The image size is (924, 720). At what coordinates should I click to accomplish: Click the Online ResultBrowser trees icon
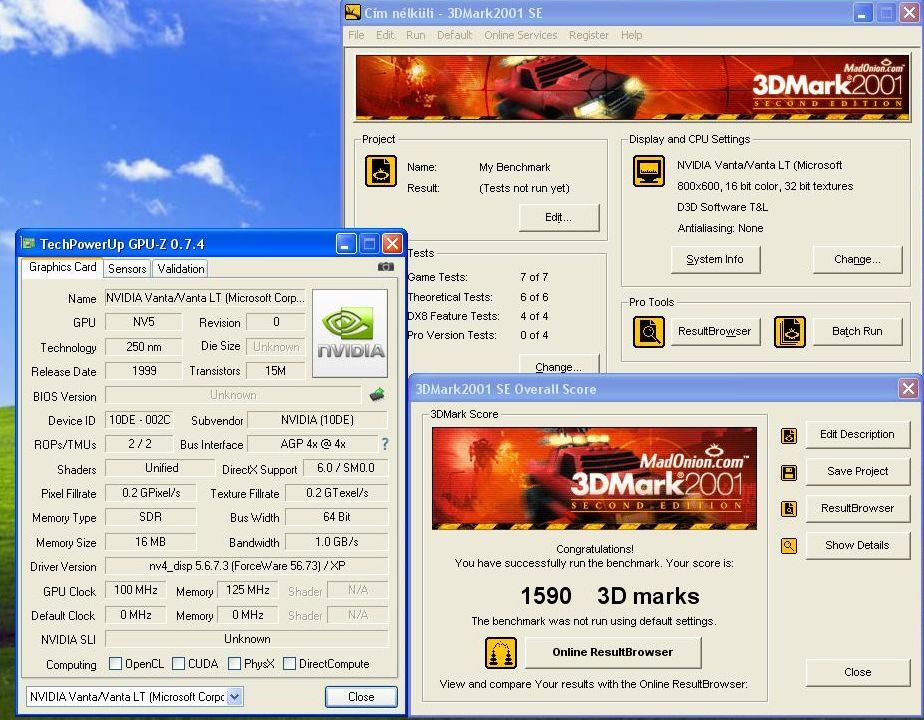coord(501,653)
